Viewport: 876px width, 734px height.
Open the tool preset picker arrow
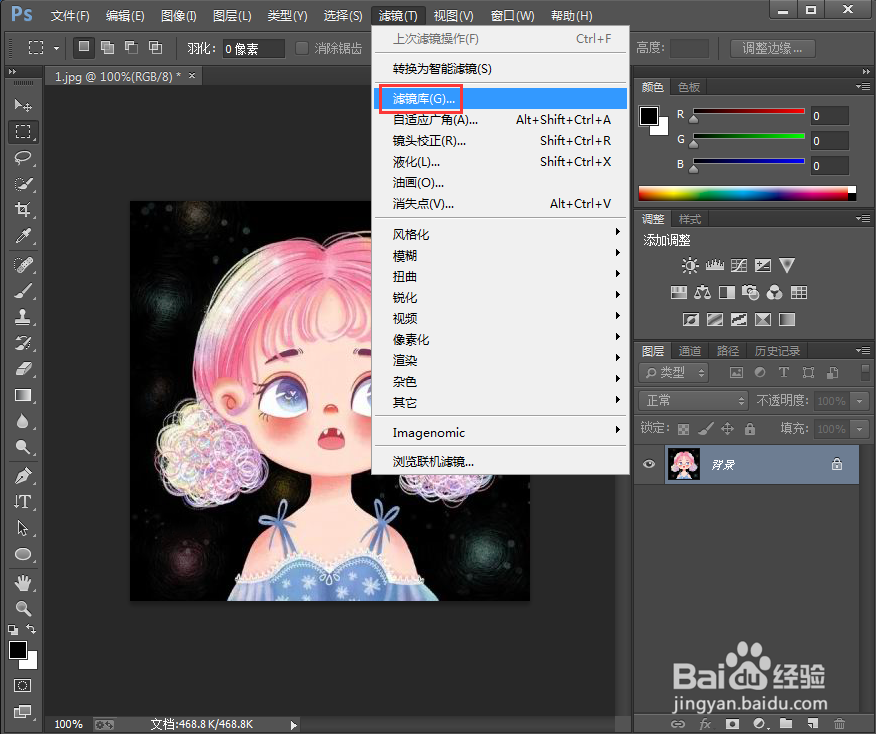click(56, 48)
